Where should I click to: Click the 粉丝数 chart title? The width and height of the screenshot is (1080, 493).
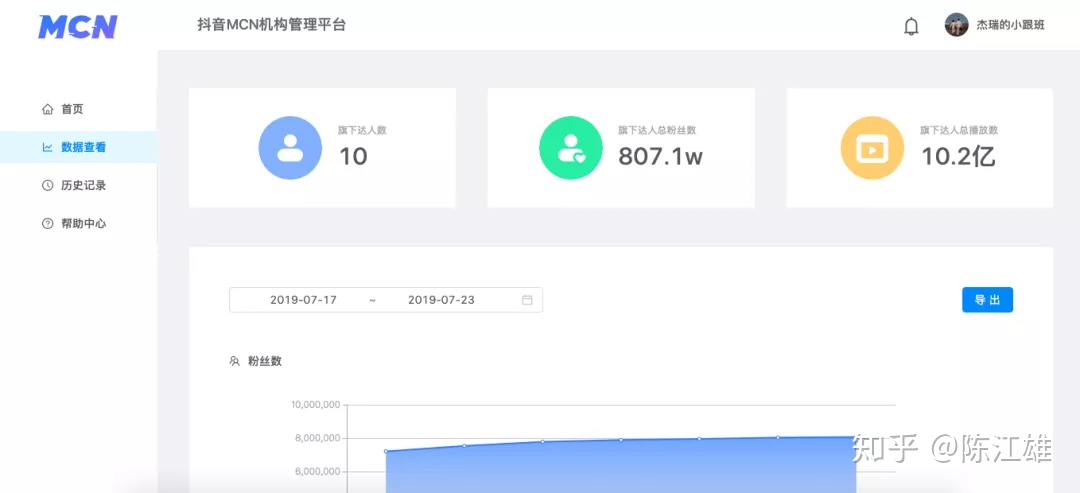tap(265, 361)
